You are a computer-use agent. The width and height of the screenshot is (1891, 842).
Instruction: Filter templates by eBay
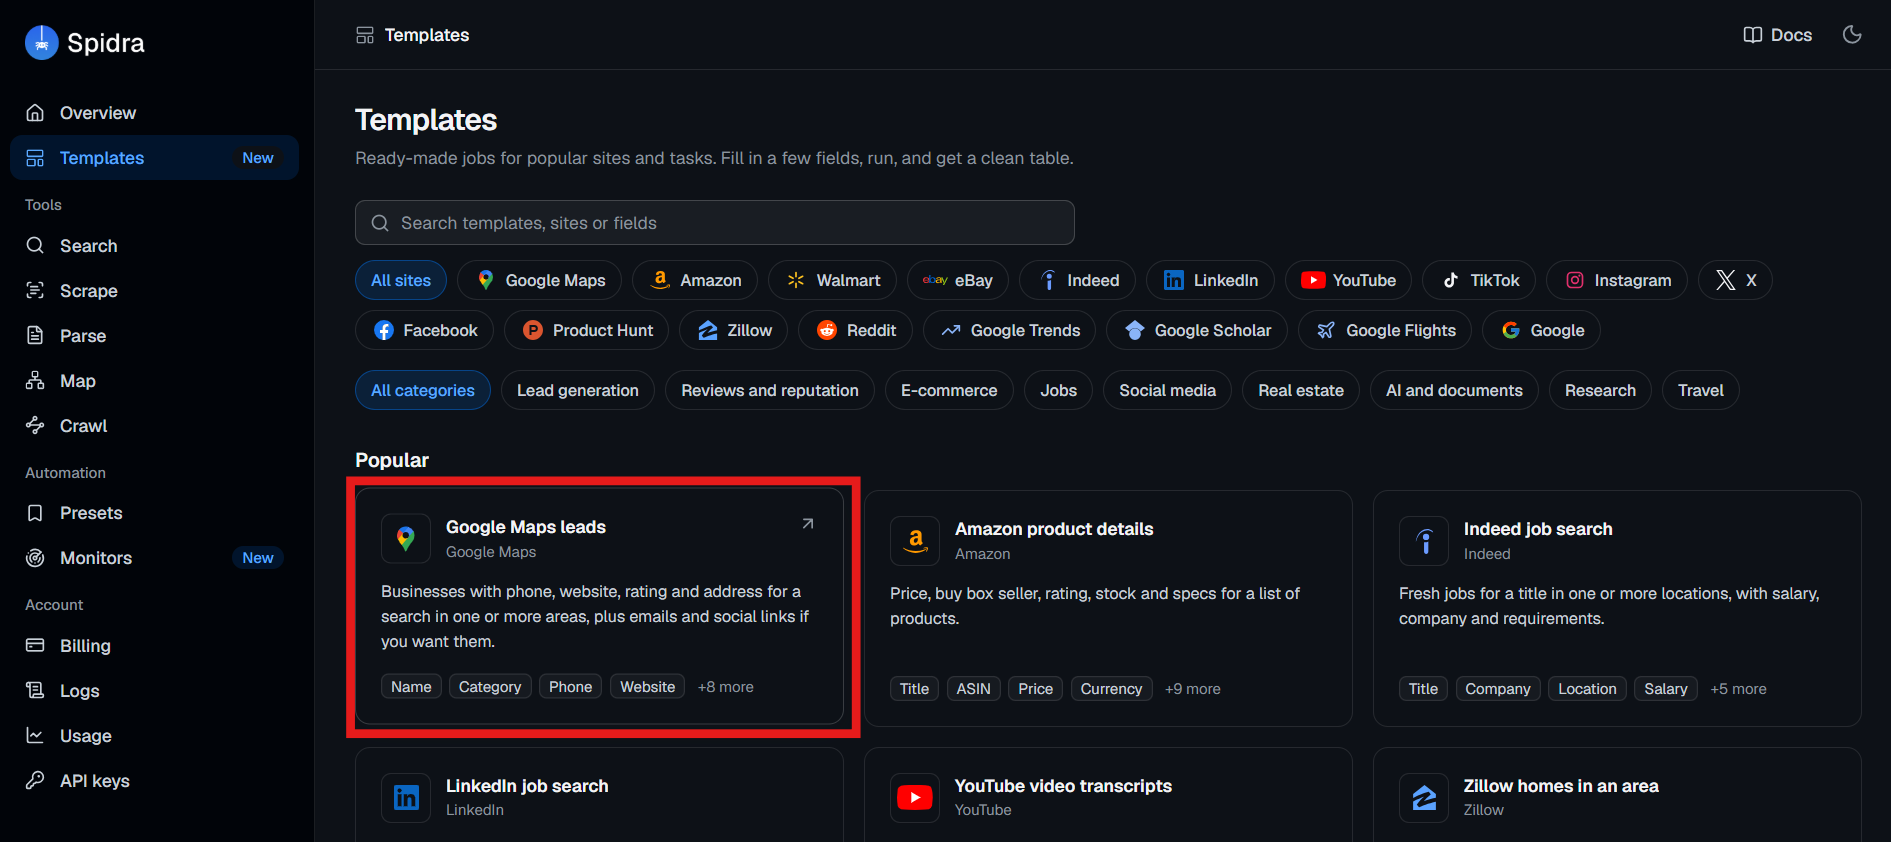tap(958, 280)
